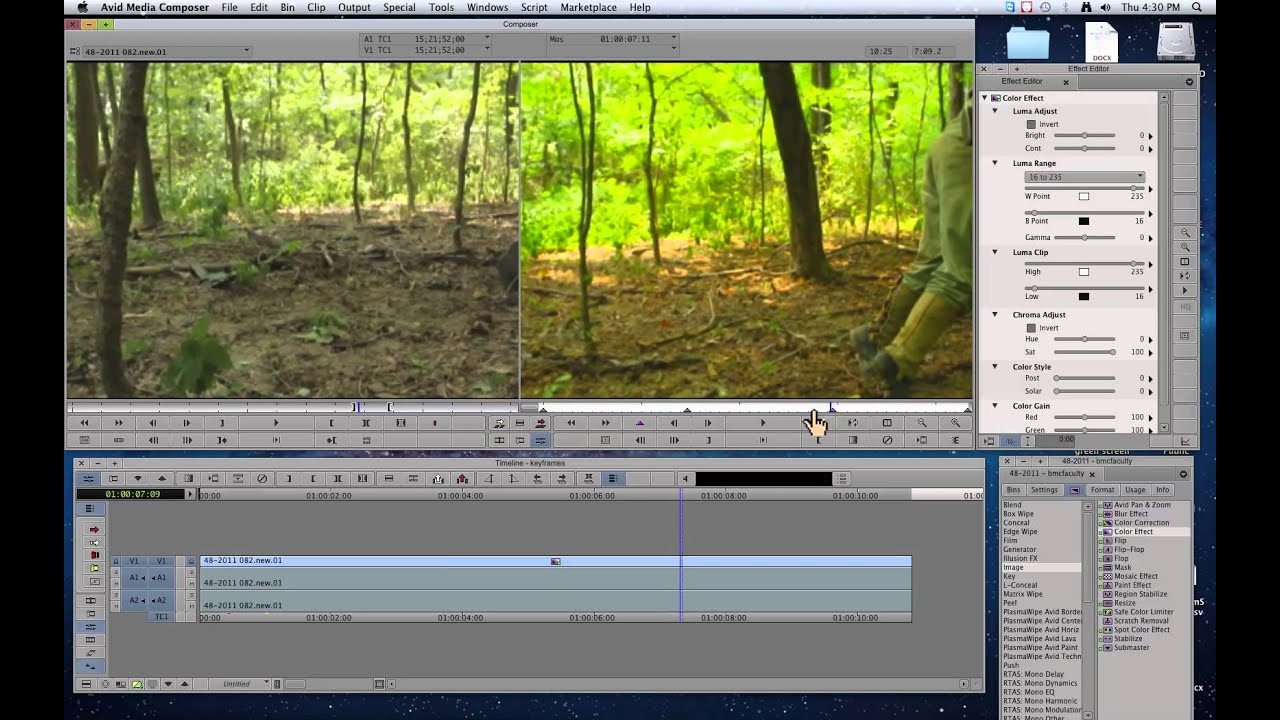Click the add keyframe triangle icon
Viewport: 1280px width, 720px height.
point(639,423)
